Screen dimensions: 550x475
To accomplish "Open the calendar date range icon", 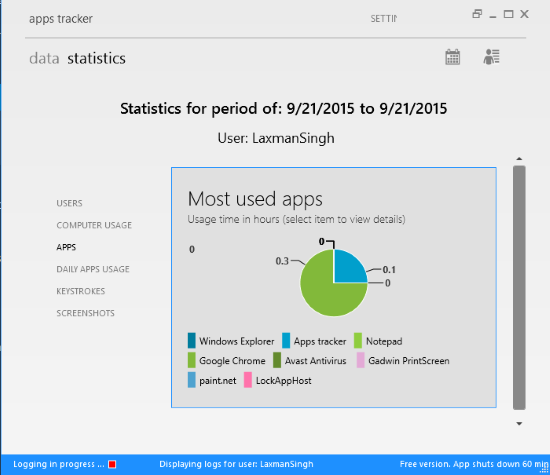I will coord(452,57).
